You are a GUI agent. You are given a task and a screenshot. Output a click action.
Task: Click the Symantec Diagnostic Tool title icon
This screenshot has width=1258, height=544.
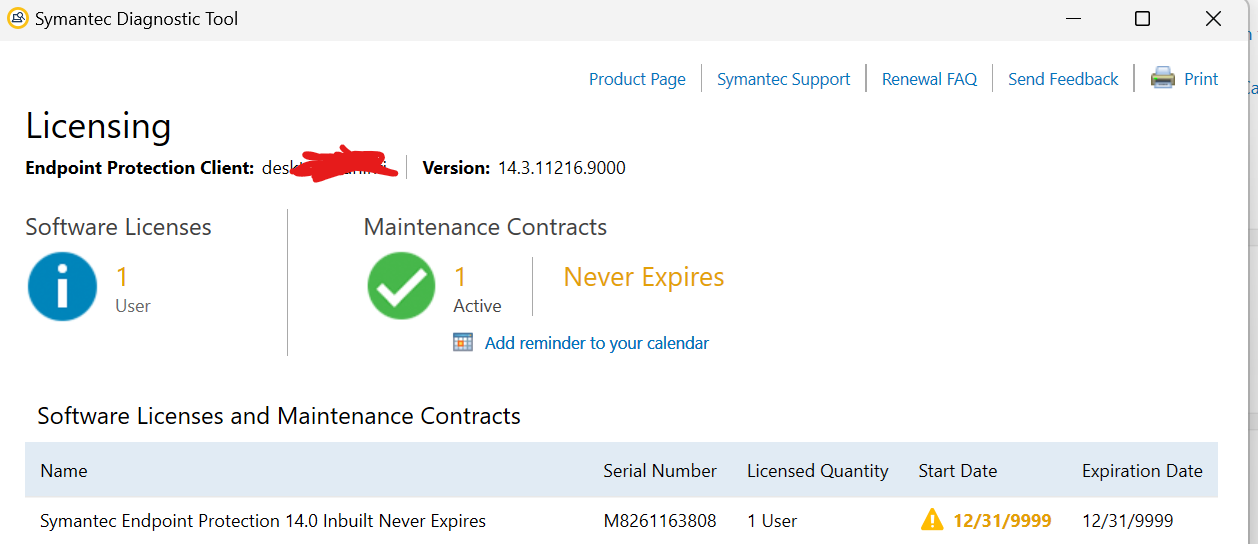point(18,19)
